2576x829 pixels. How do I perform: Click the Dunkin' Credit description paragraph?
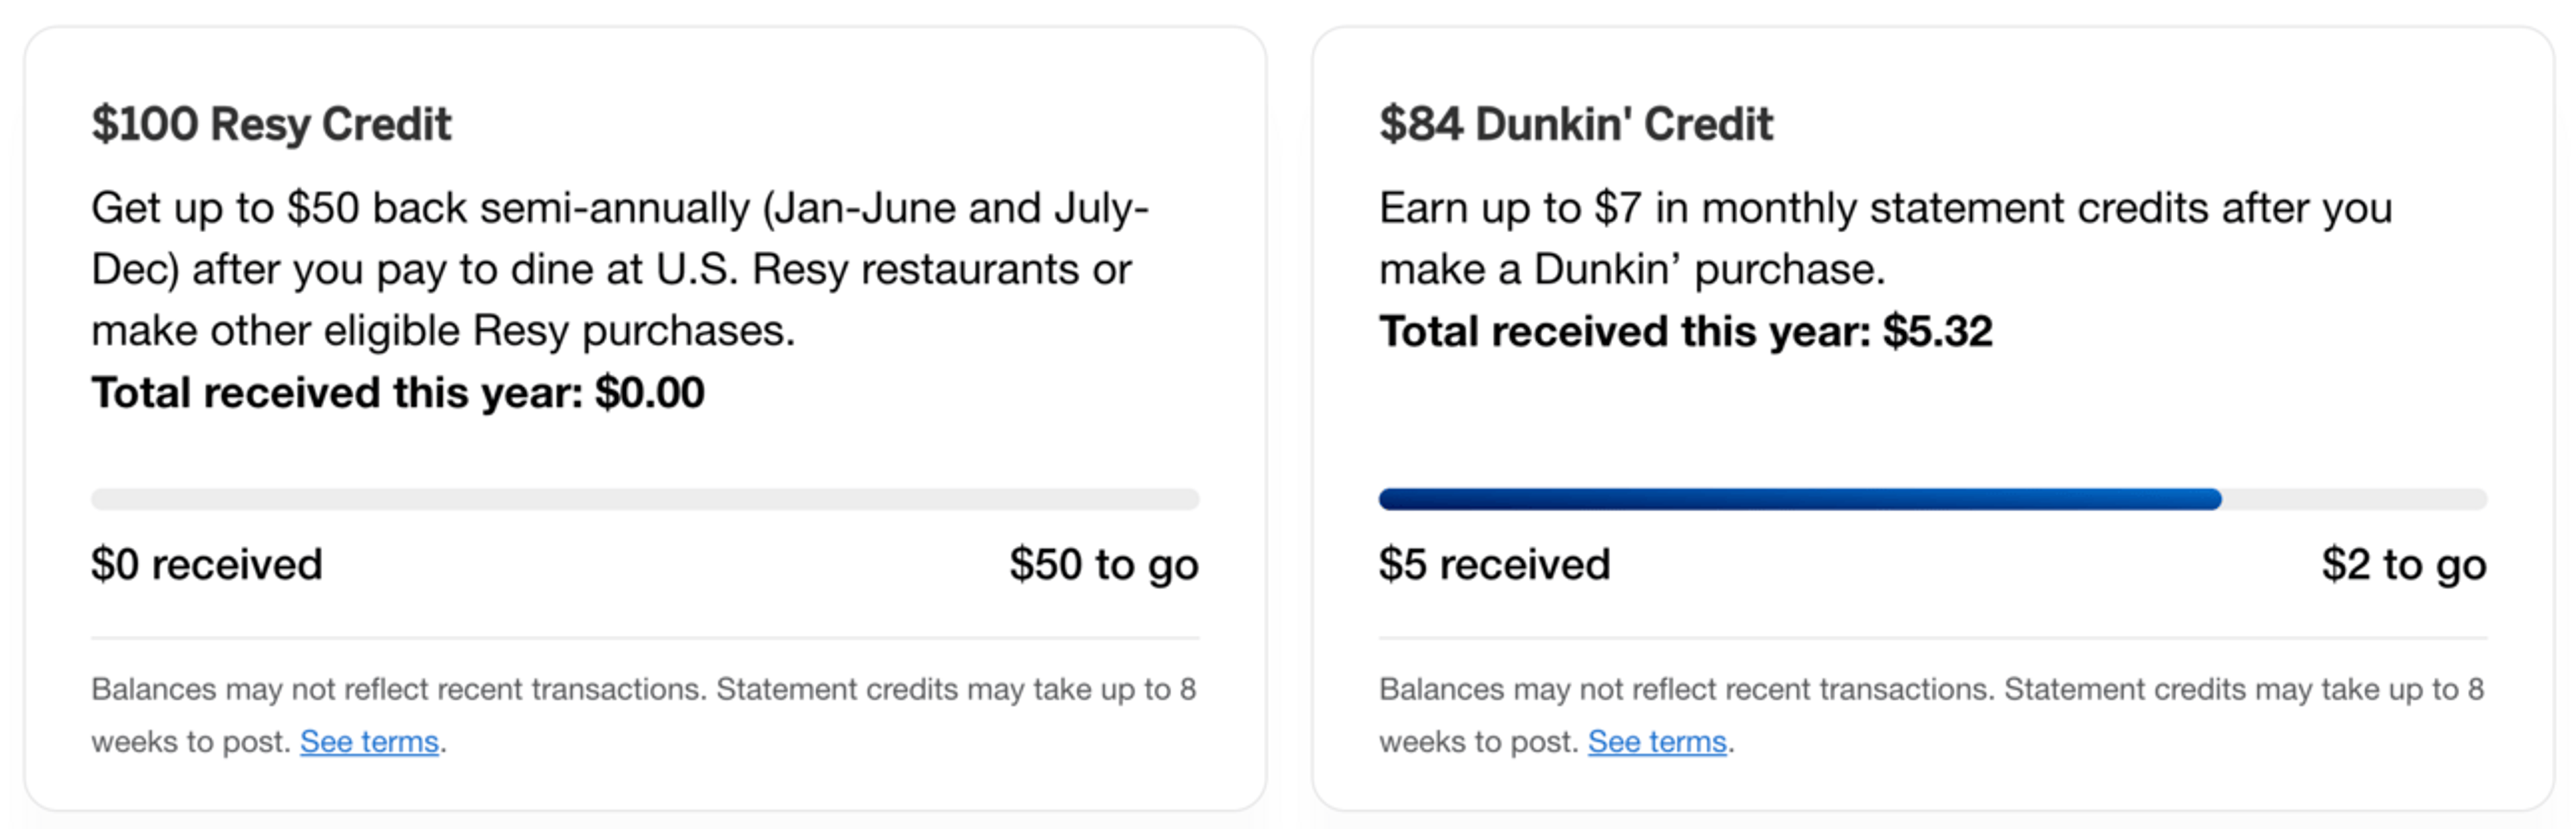(1886, 238)
